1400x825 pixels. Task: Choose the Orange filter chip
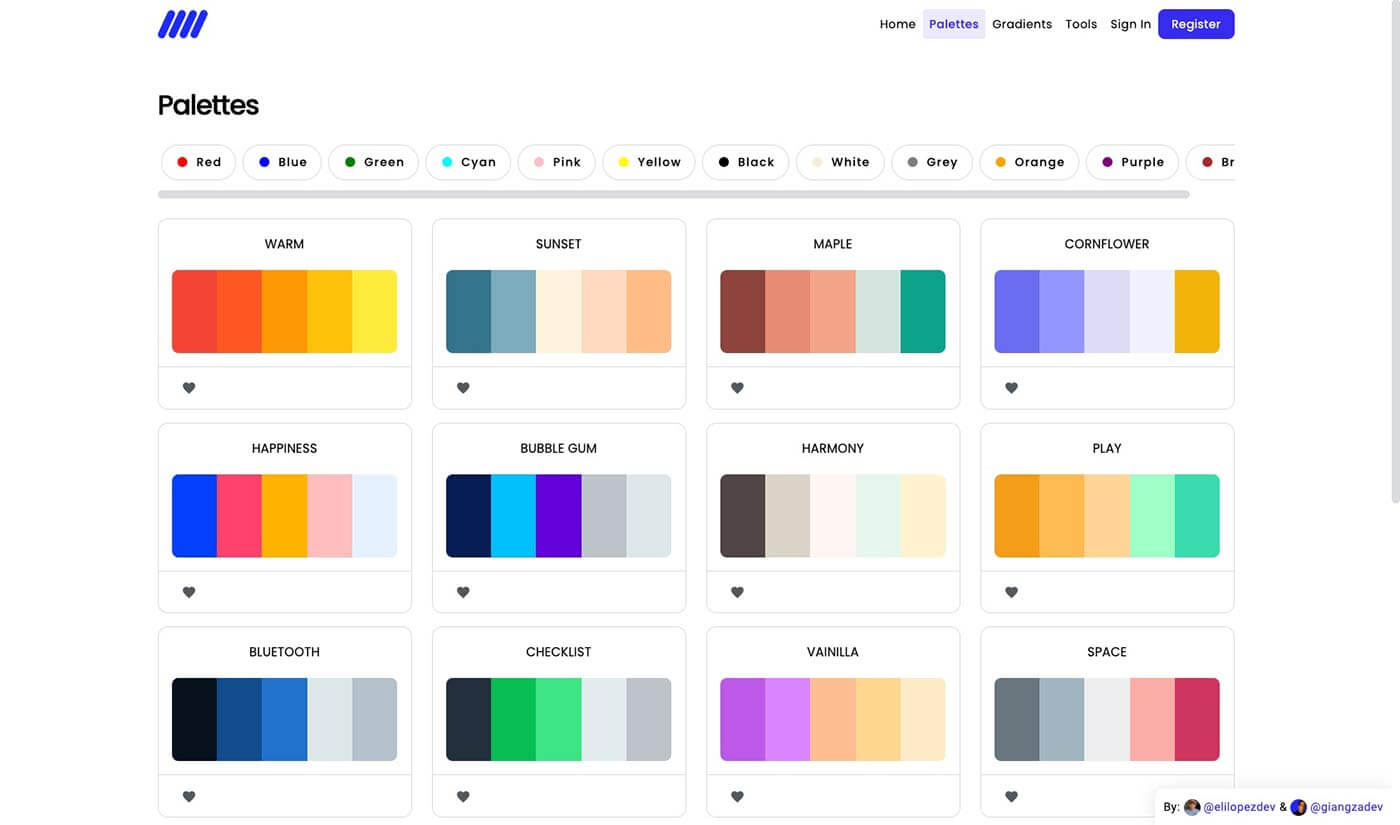[x=1029, y=162]
